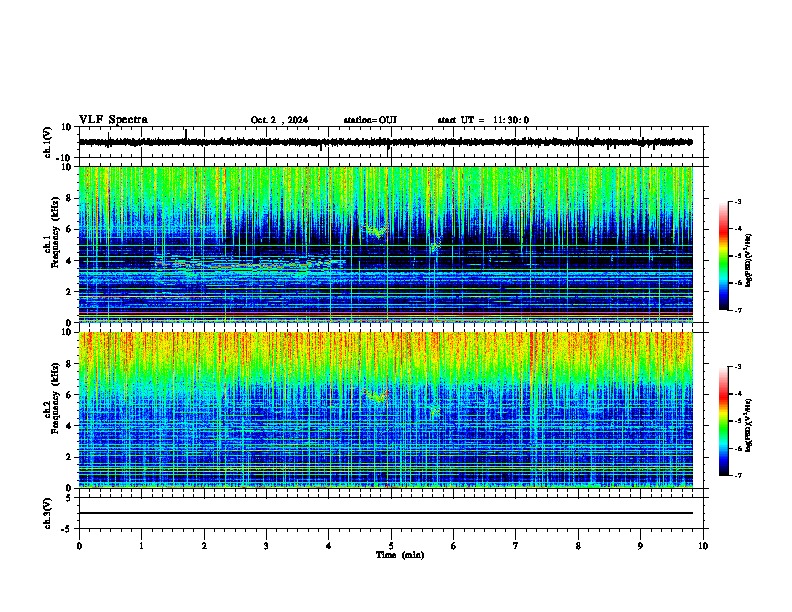Click the time axis tick label "9"

[x=640, y=546]
